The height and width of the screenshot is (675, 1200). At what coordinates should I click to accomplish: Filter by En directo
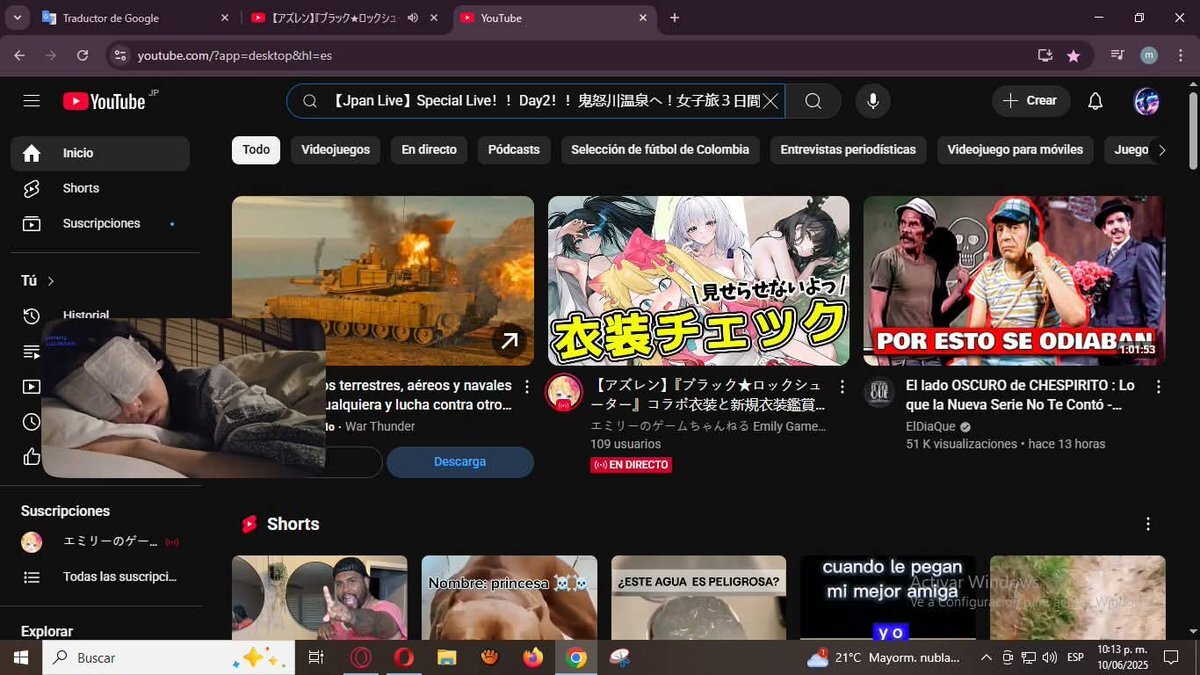429,150
